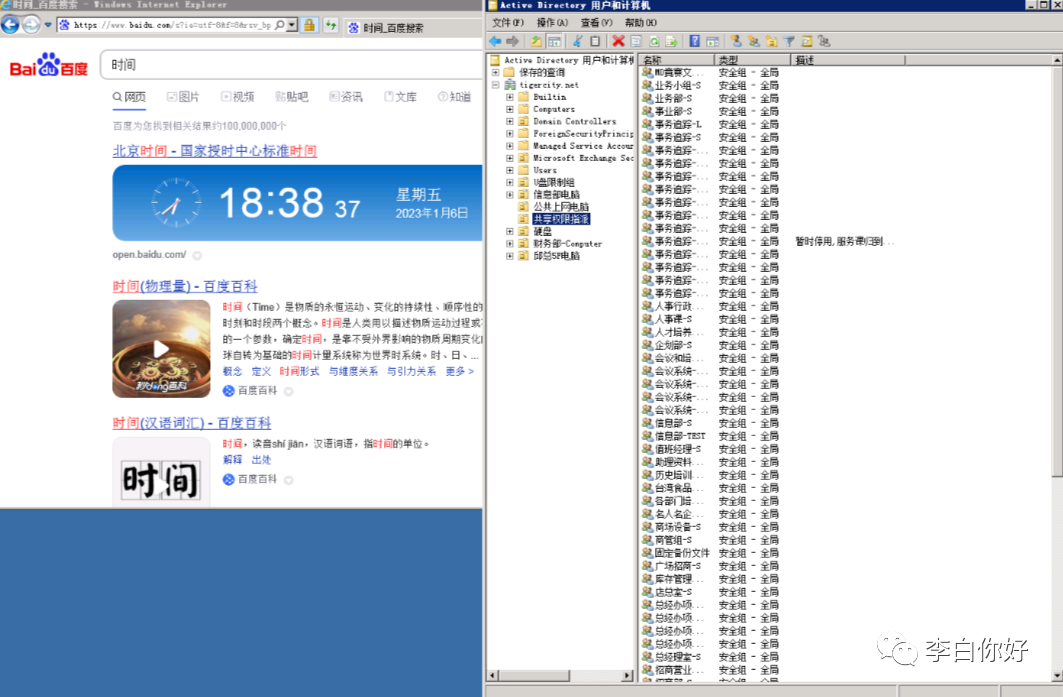Open the 操作(A) menu
The width and height of the screenshot is (1063, 697).
pos(553,22)
